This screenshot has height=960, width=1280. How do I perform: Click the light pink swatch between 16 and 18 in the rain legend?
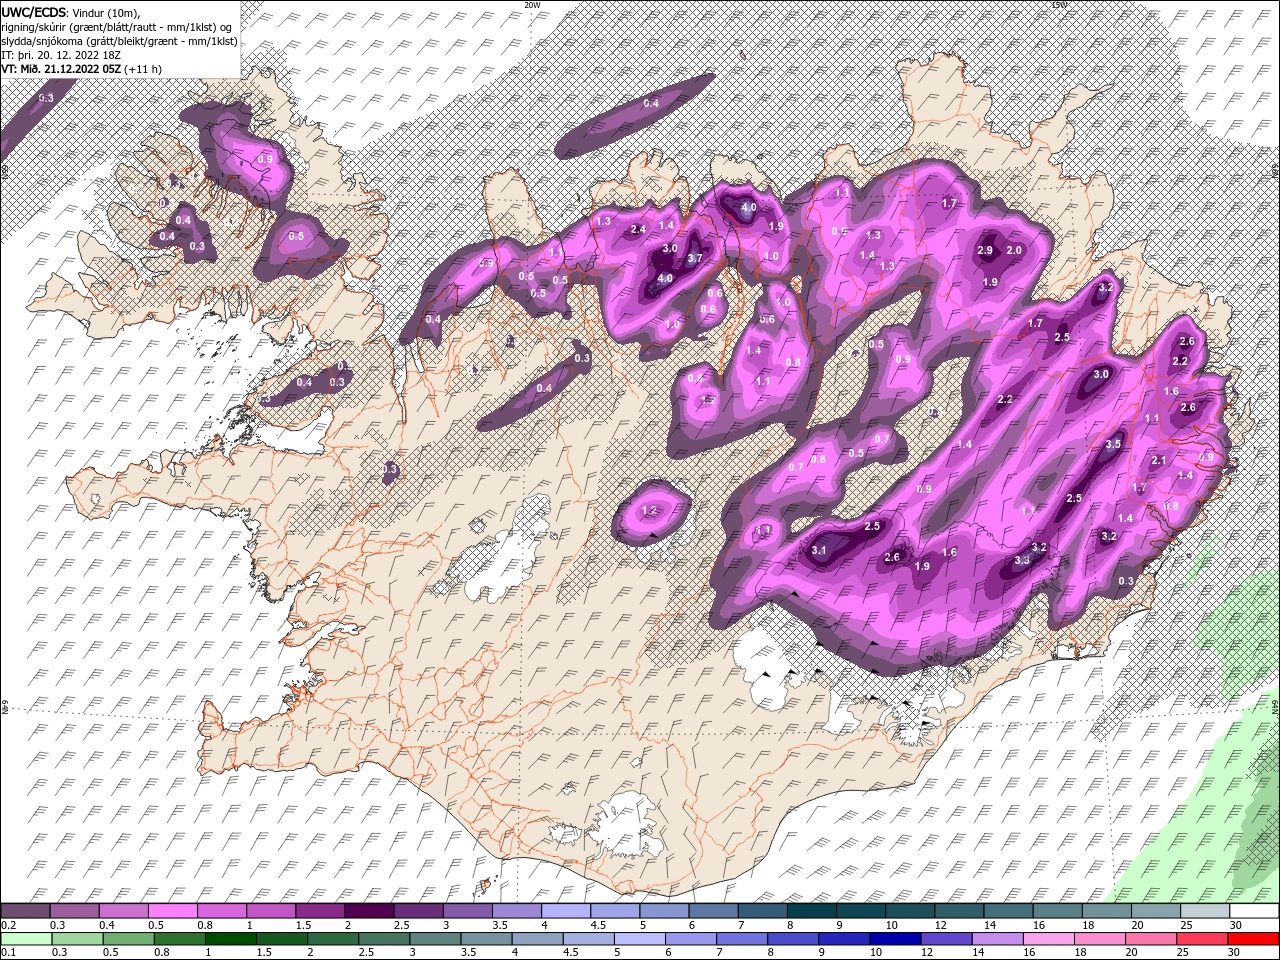click(1049, 938)
